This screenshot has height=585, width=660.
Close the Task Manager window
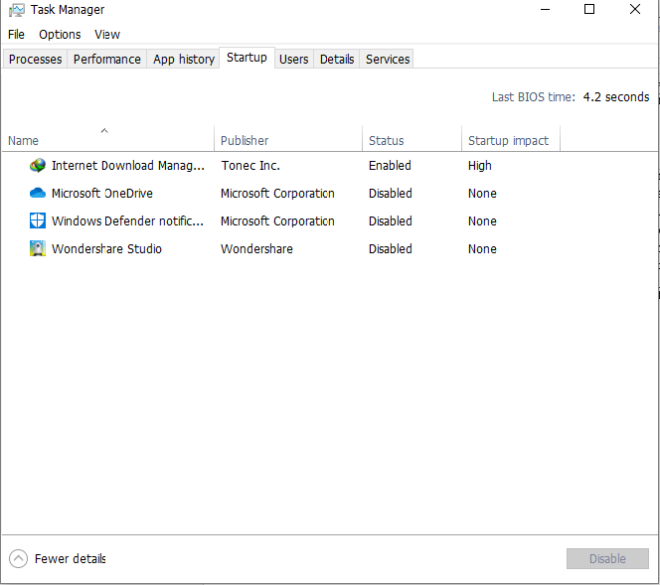[635, 9]
